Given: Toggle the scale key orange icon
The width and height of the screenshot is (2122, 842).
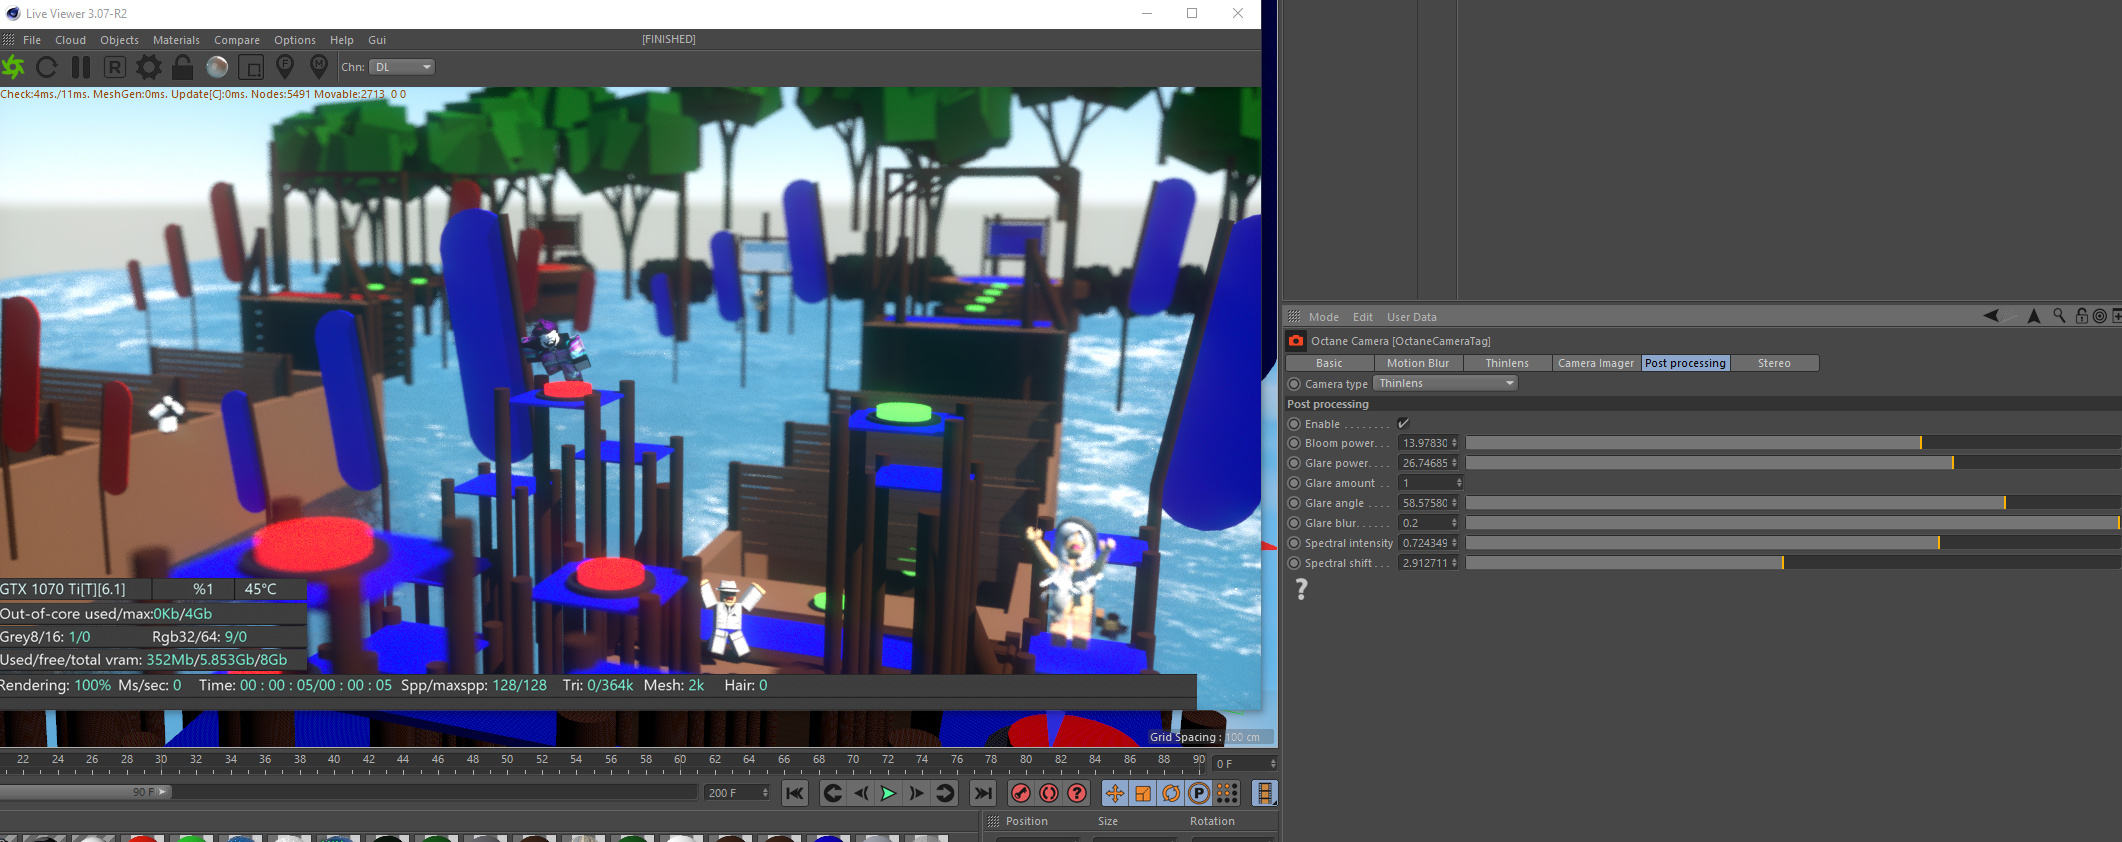Looking at the screenshot, I should coord(1142,793).
